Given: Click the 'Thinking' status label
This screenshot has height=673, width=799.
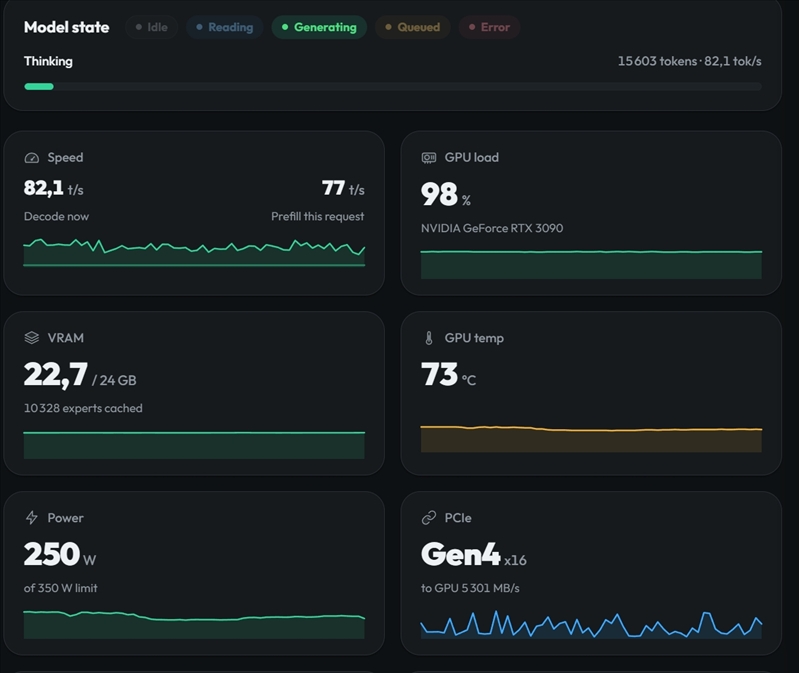Looking at the screenshot, I should tap(48, 61).
